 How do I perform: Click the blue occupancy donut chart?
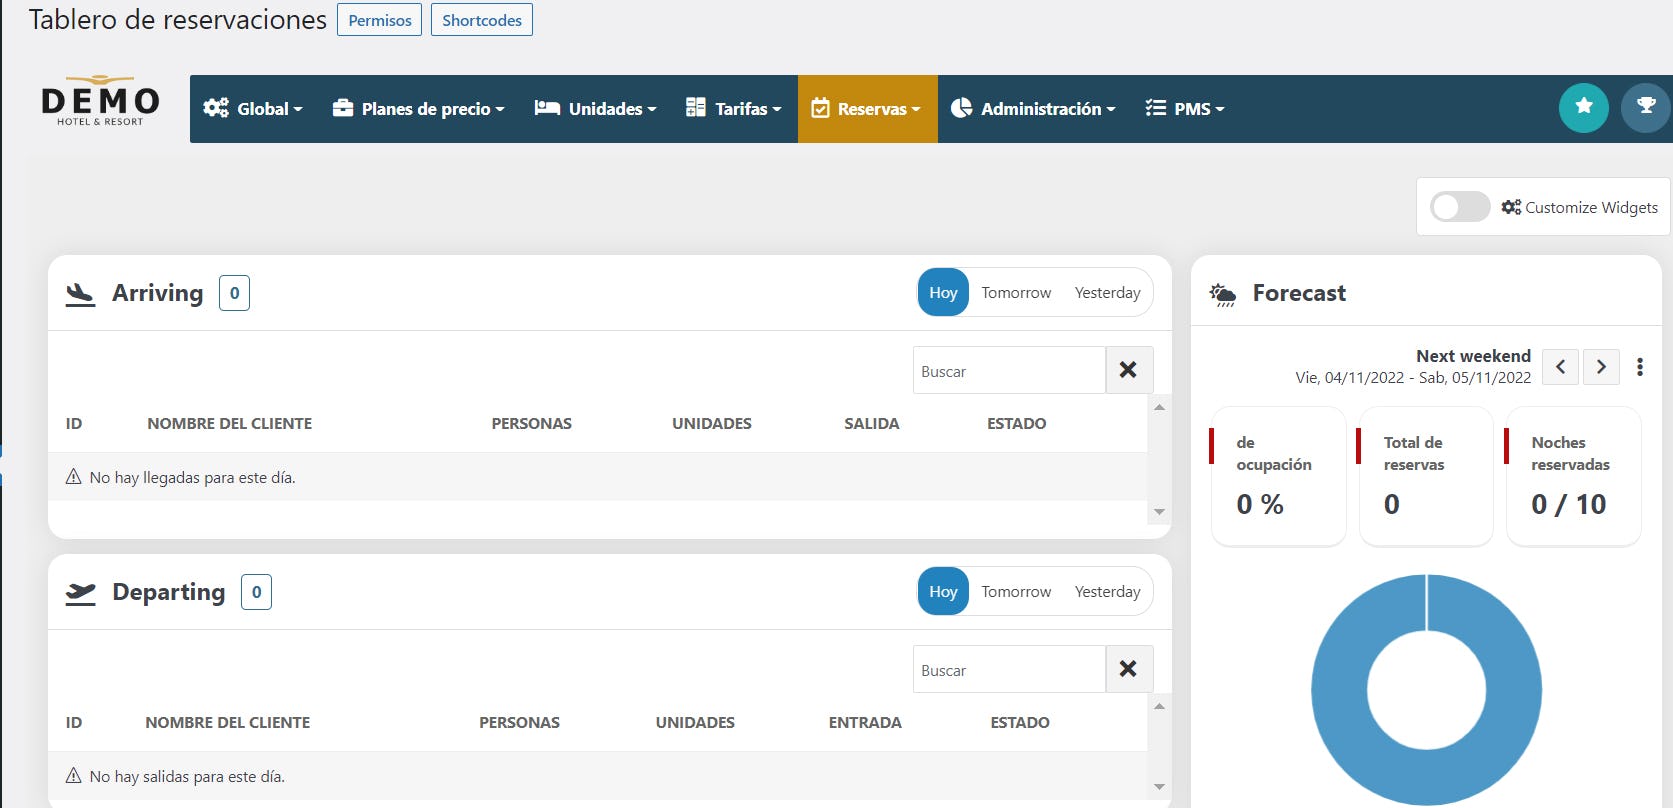point(1426,689)
